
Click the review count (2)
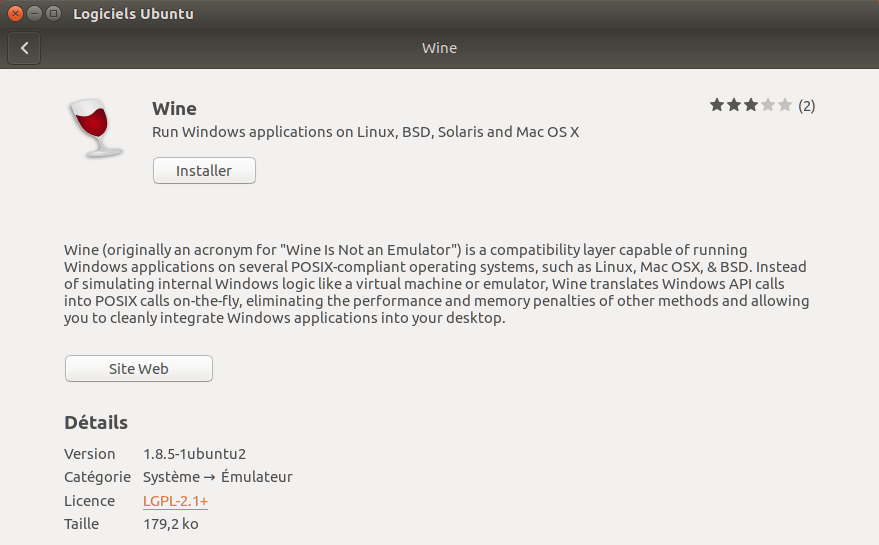(x=807, y=106)
